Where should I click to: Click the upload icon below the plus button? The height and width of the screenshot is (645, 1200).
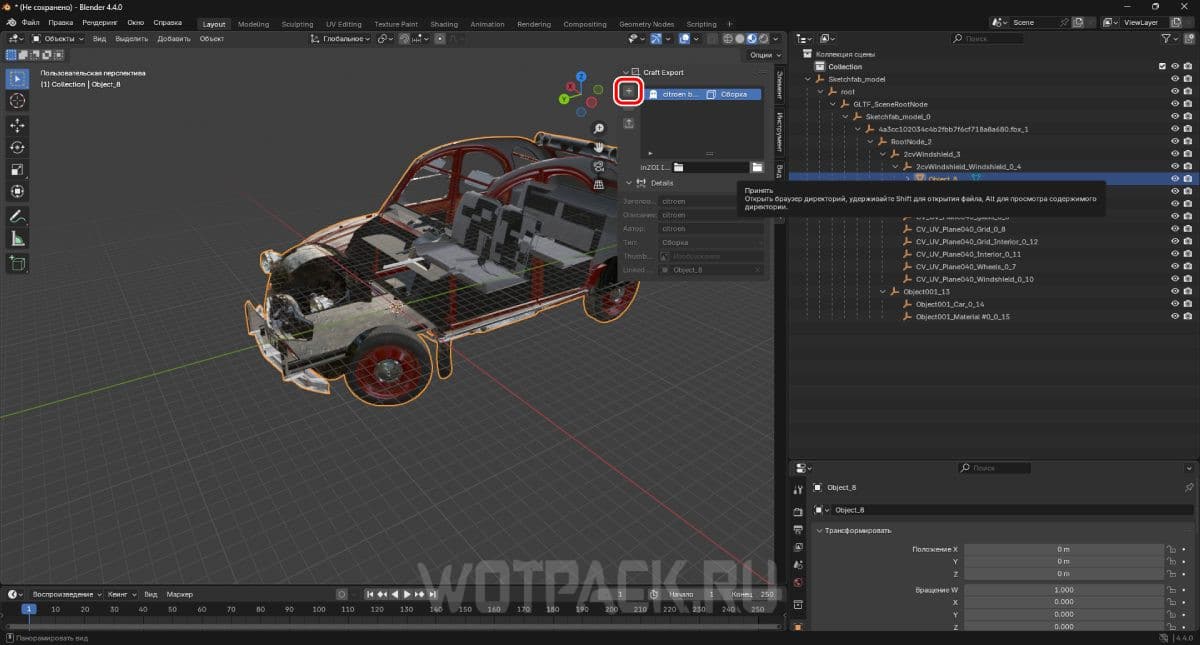coord(628,123)
